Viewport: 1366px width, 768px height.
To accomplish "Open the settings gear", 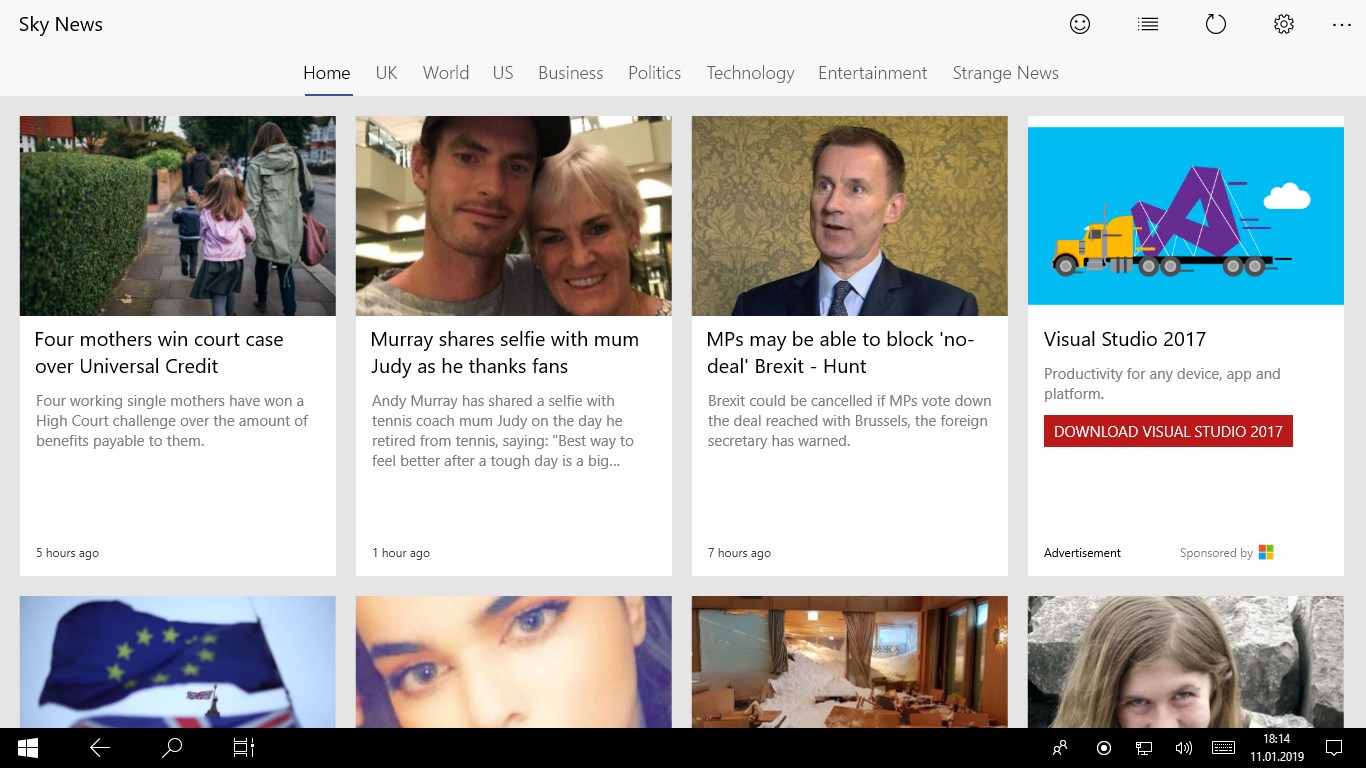I will coord(1284,24).
